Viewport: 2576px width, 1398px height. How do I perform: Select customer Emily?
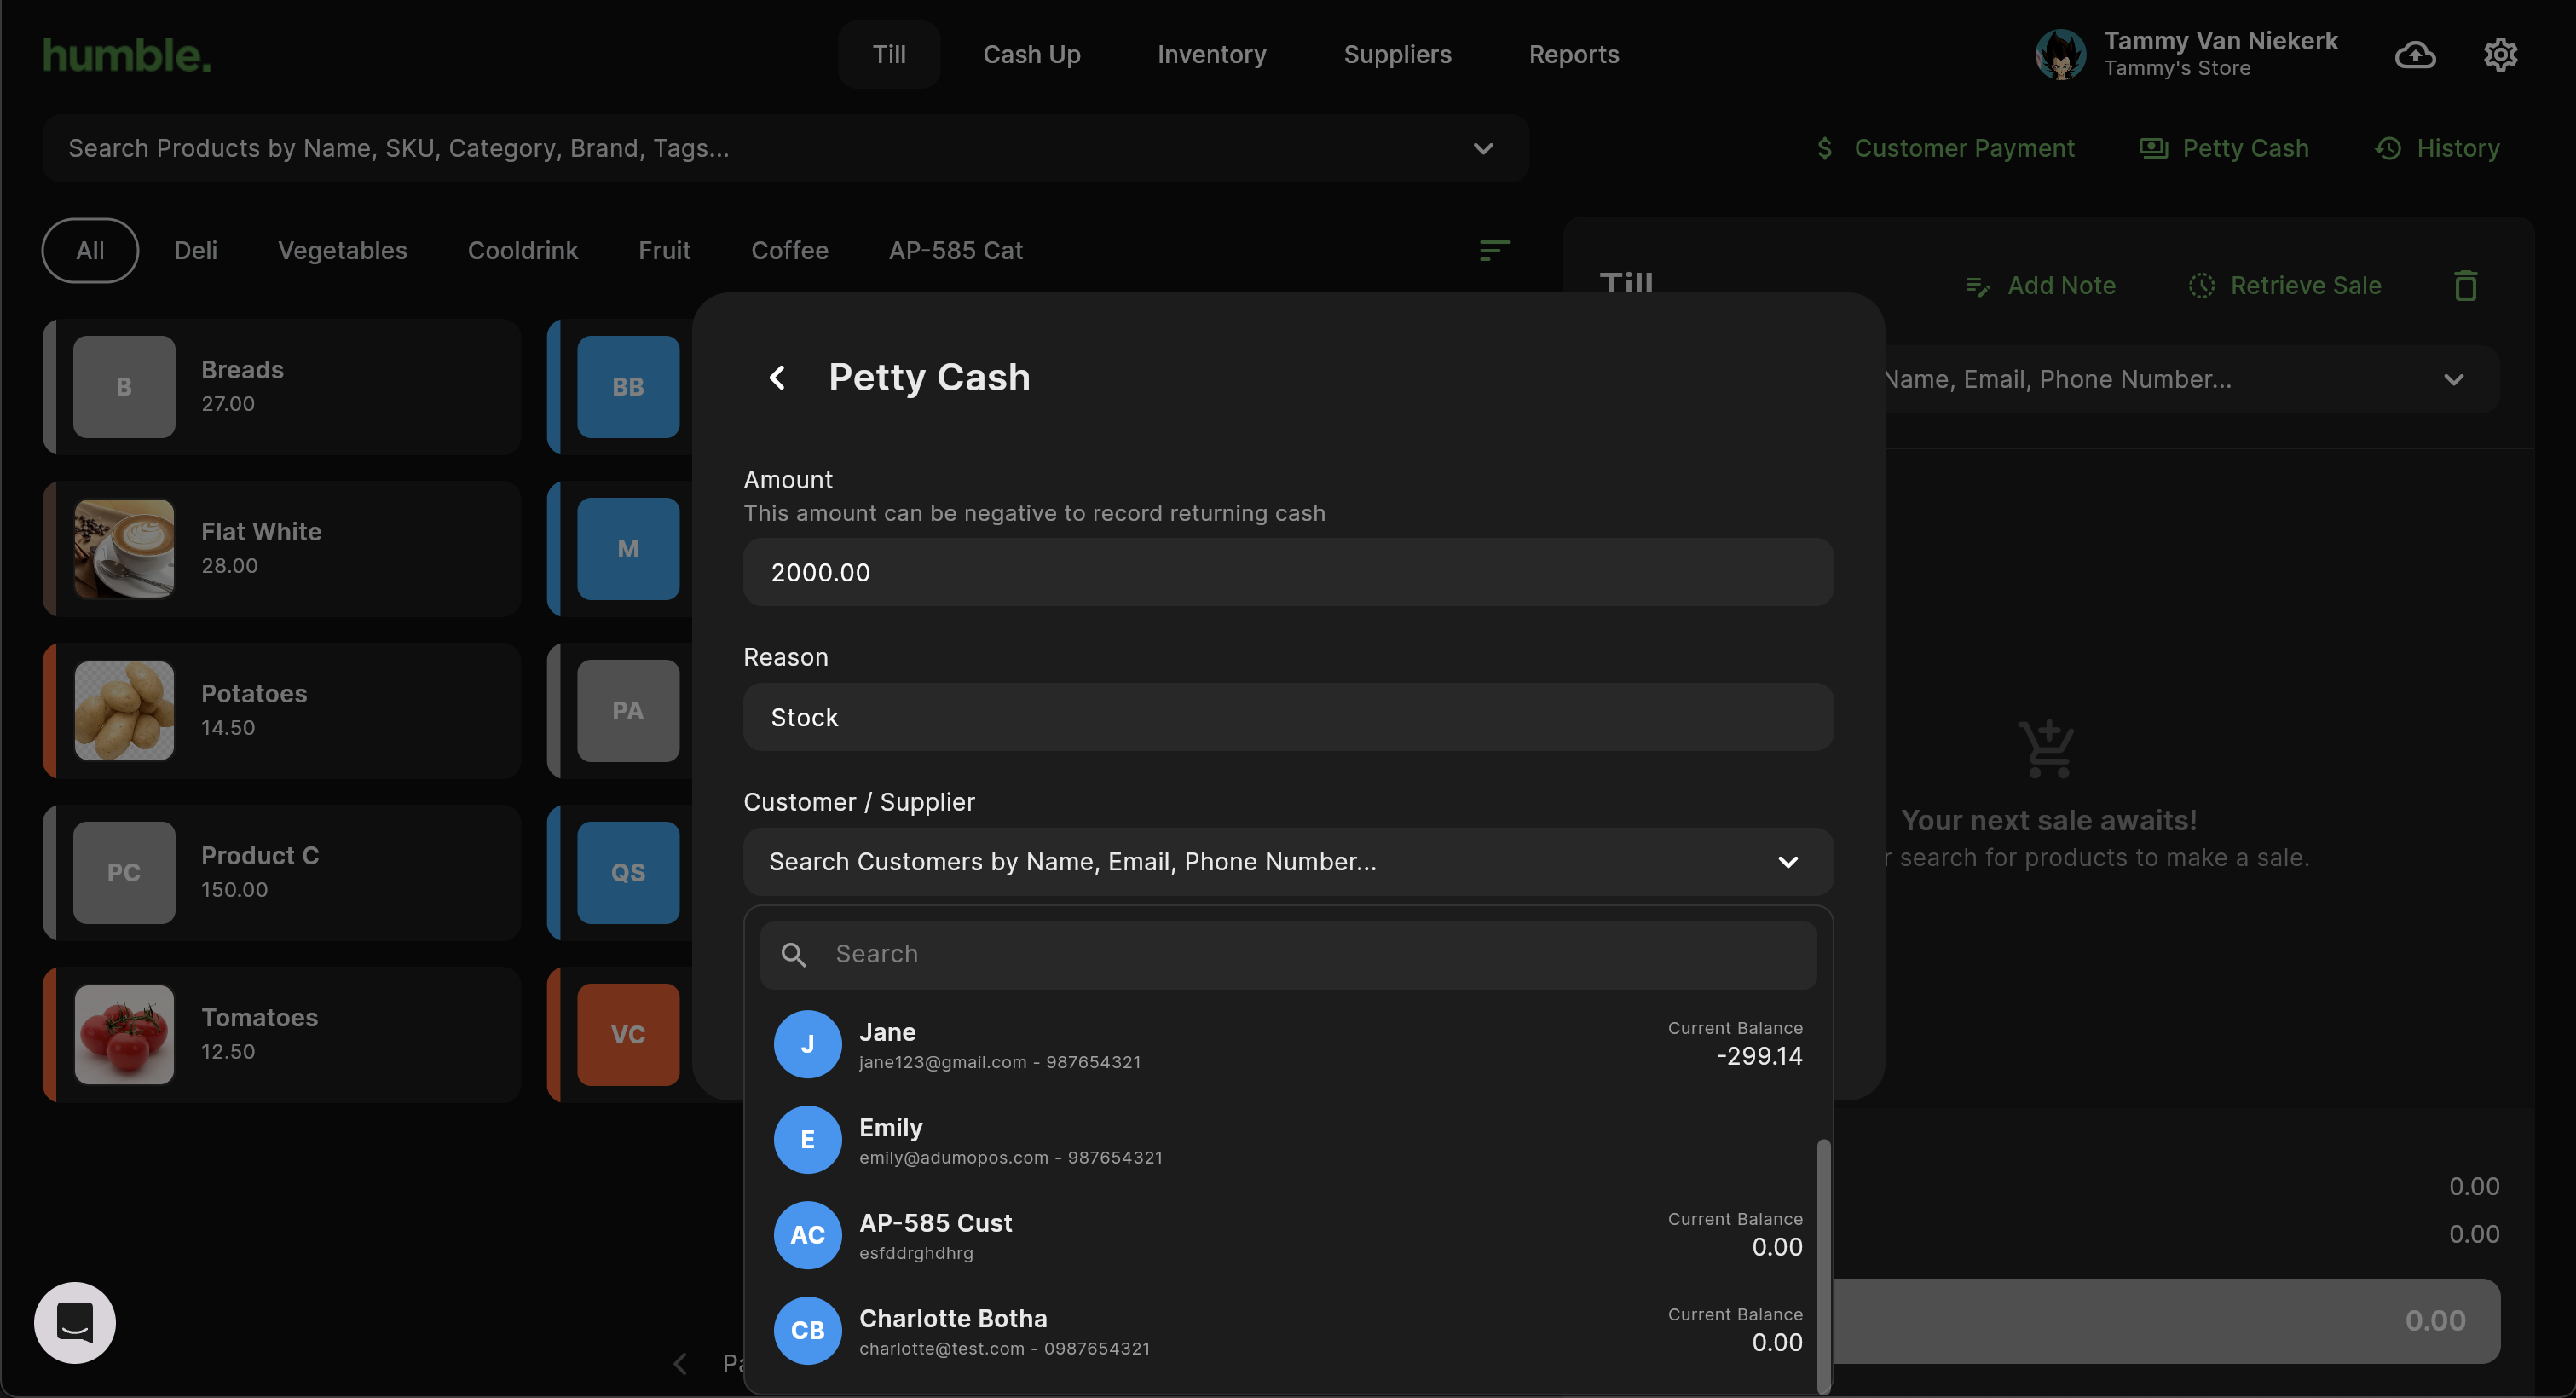1288,1139
